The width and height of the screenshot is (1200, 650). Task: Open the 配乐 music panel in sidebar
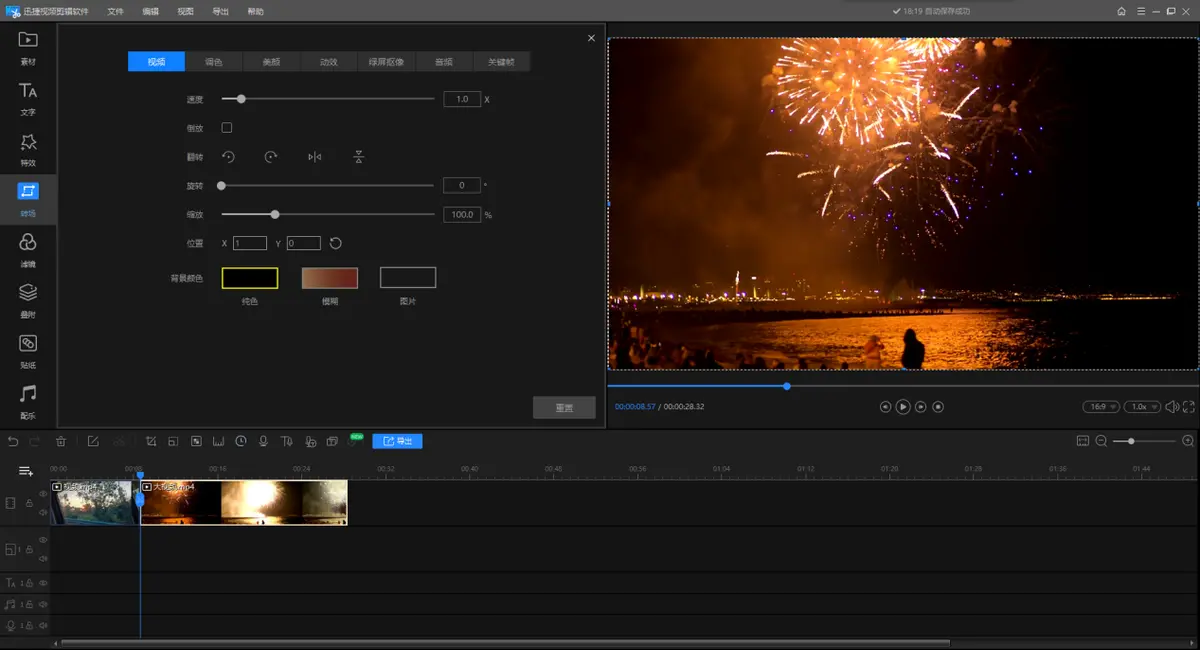[28, 400]
